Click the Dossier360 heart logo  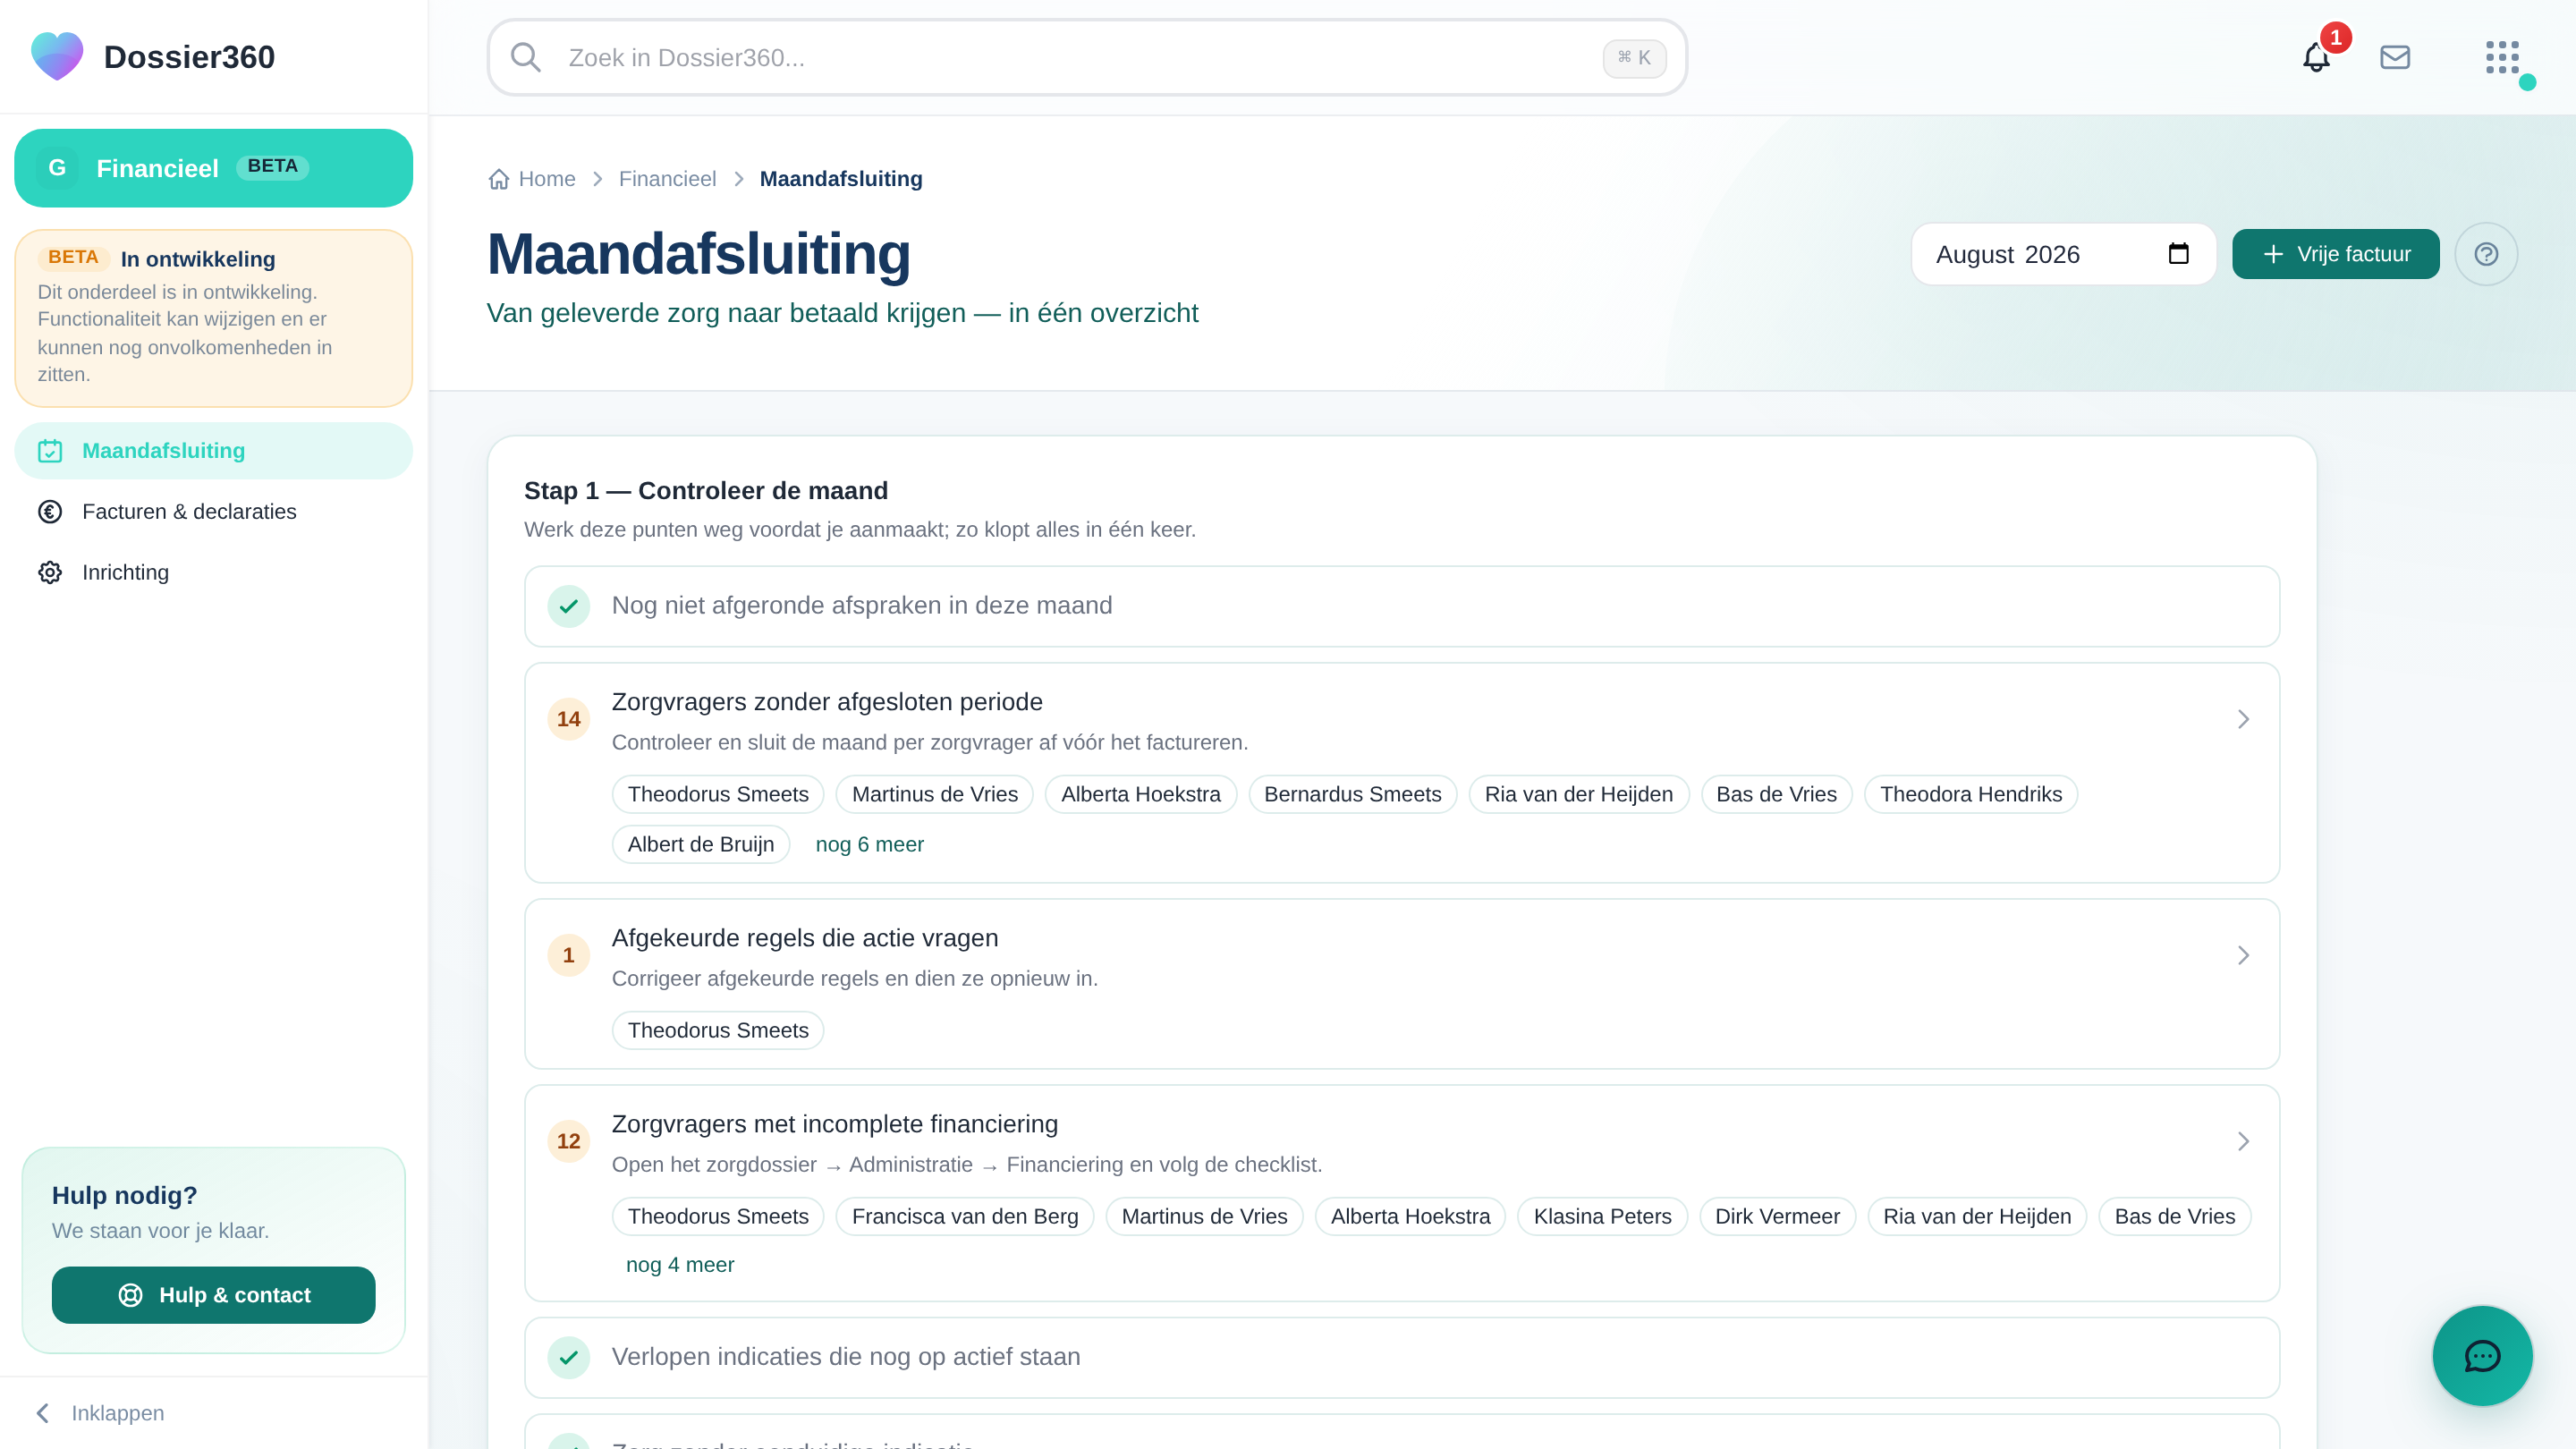[x=57, y=56]
